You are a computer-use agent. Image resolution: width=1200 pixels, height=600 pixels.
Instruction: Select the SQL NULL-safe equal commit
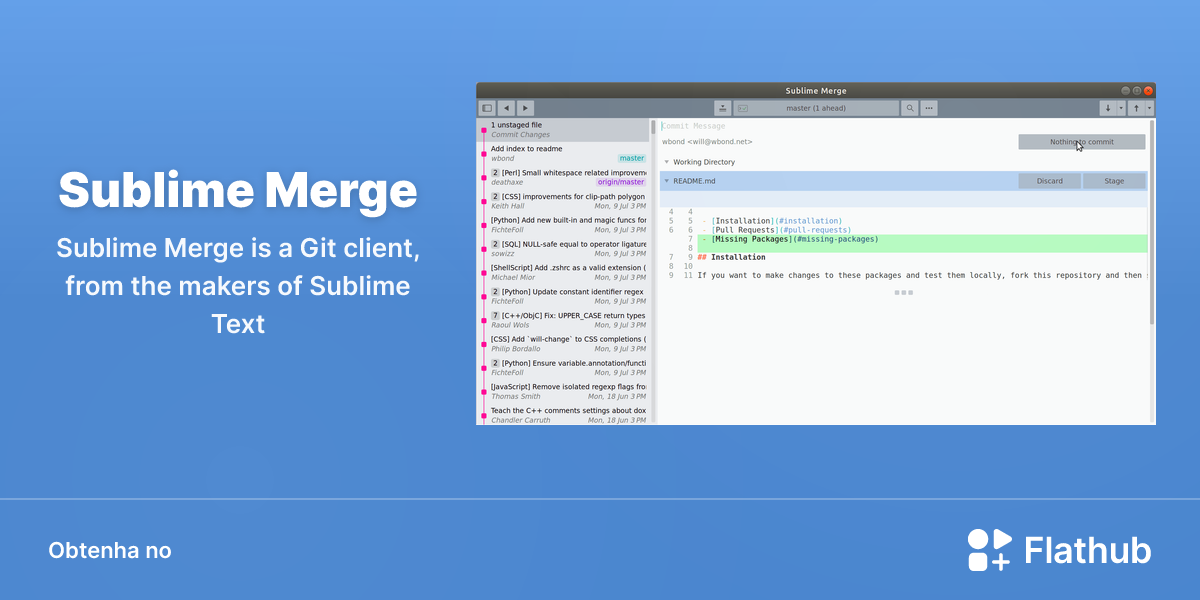coord(564,249)
